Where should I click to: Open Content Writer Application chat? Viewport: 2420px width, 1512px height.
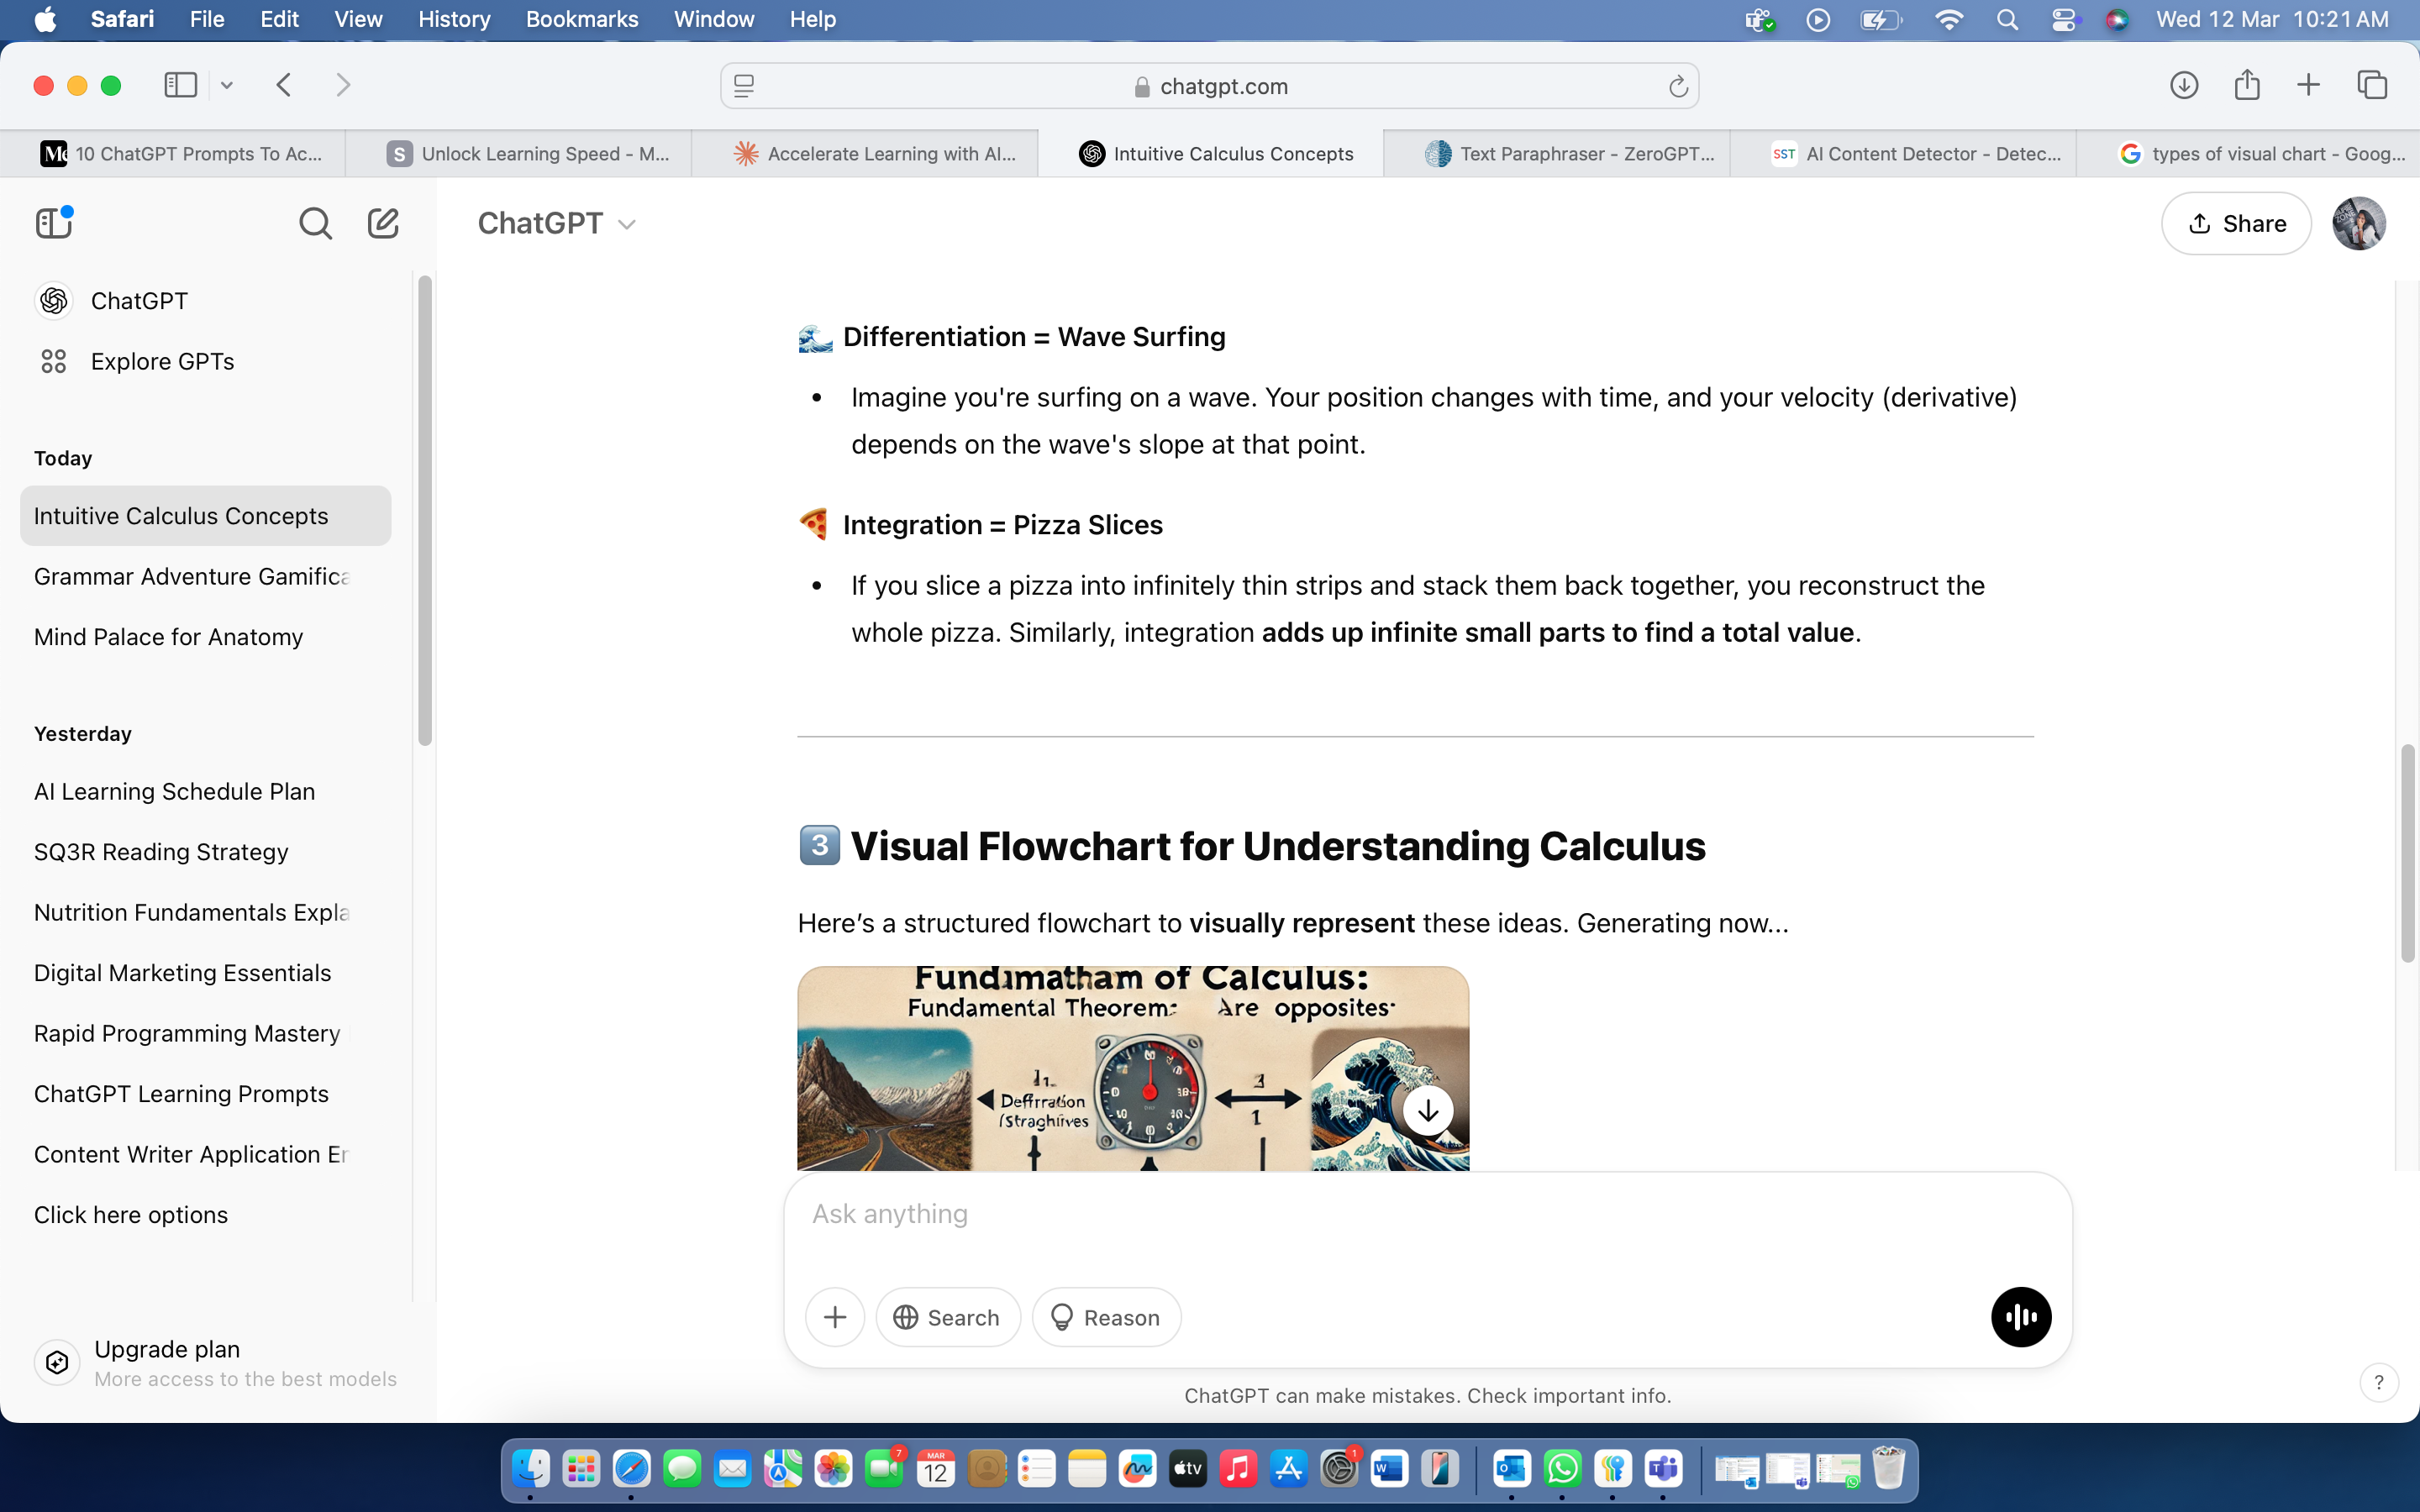tap(205, 1154)
